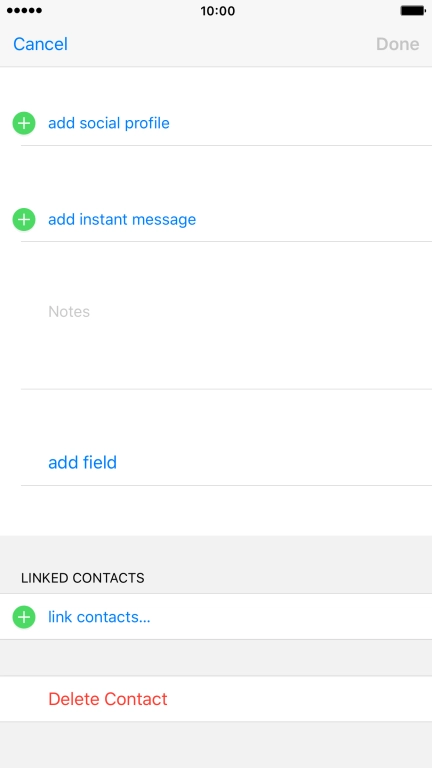The height and width of the screenshot is (768, 432).
Task: Tap the signal strength dots in status bar
Action: tap(24, 11)
